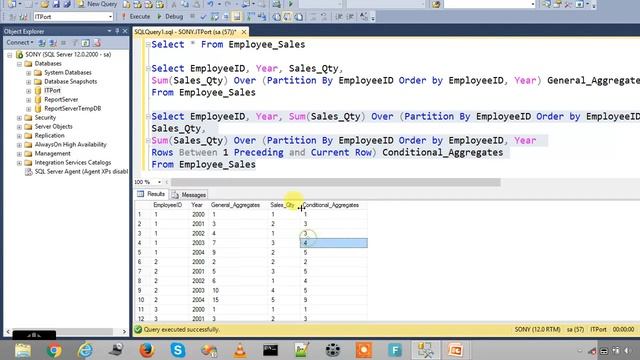Open Skype from the taskbar
The width and height of the screenshot is (640, 360).
point(178,350)
